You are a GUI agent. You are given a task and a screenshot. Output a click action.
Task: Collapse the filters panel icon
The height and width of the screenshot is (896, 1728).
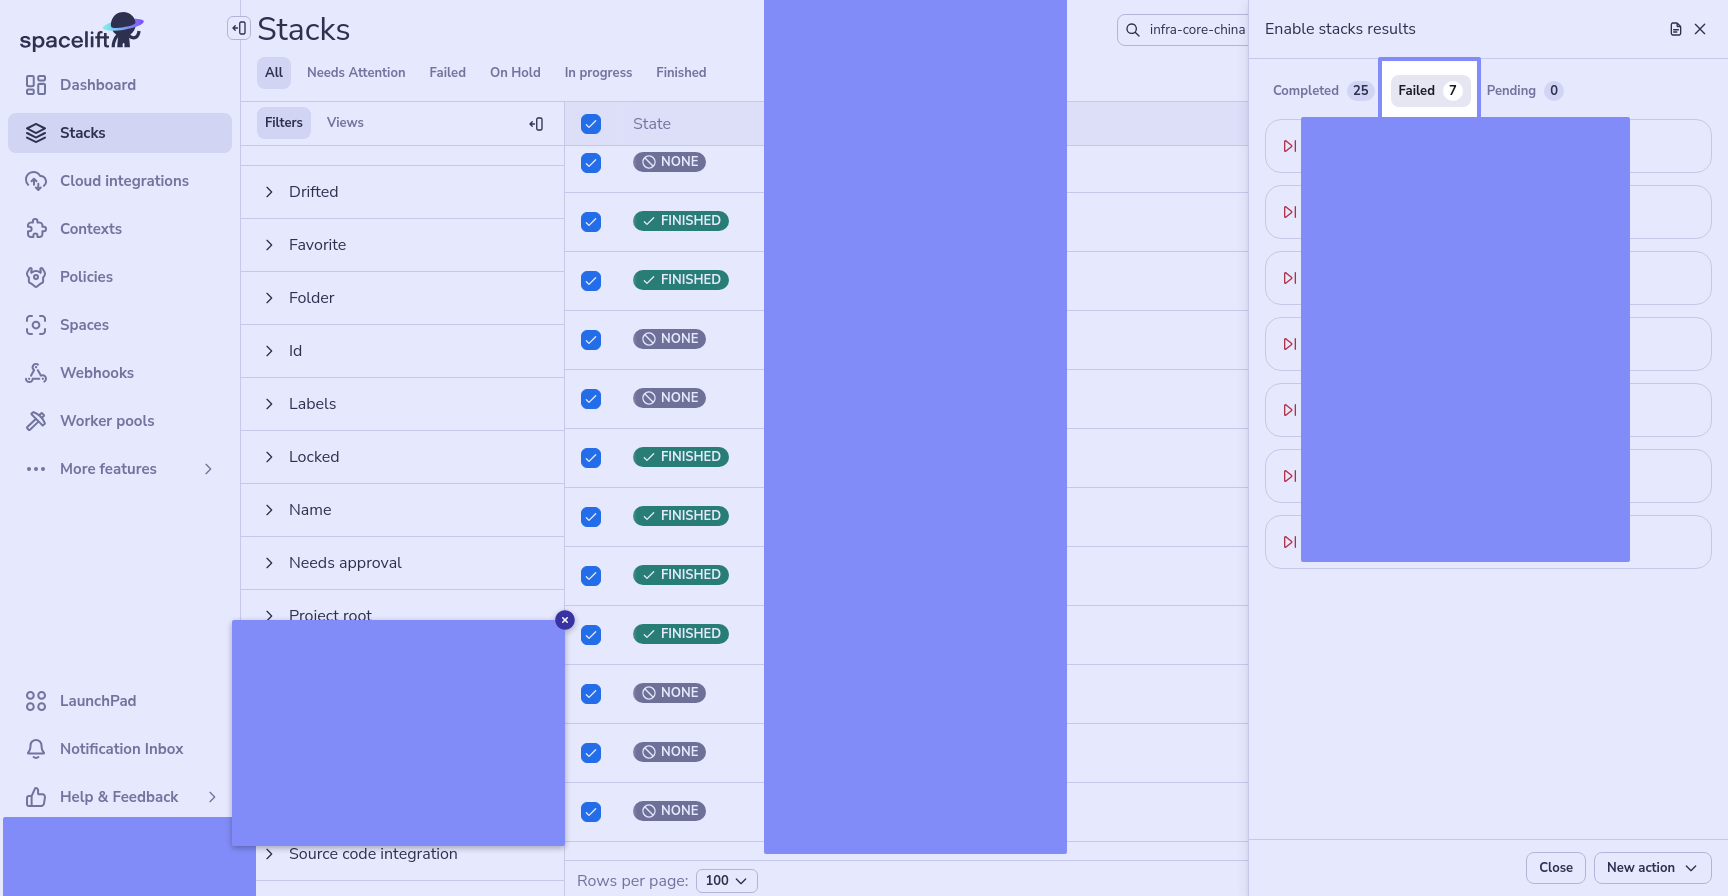(x=536, y=124)
